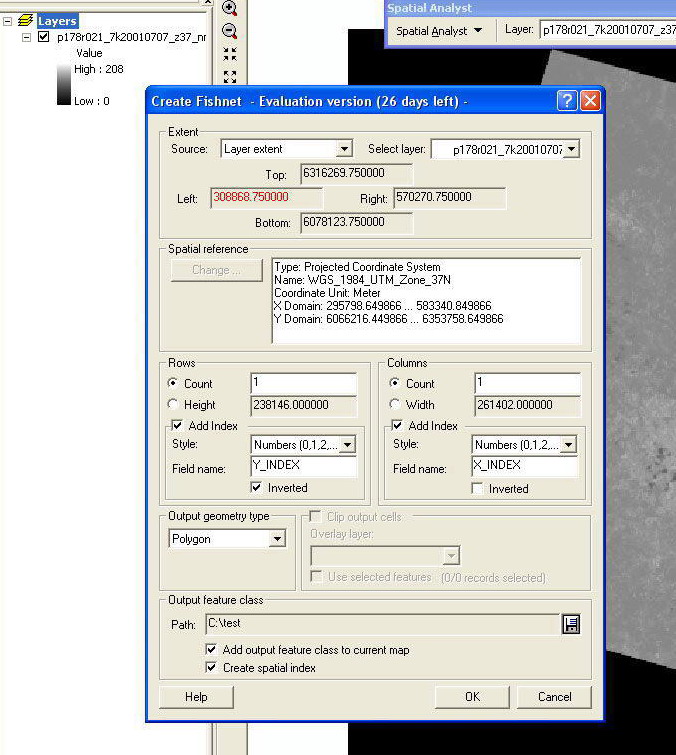Click the Path field showing C:\test
This screenshot has width=676, height=755.
[382, 624]
